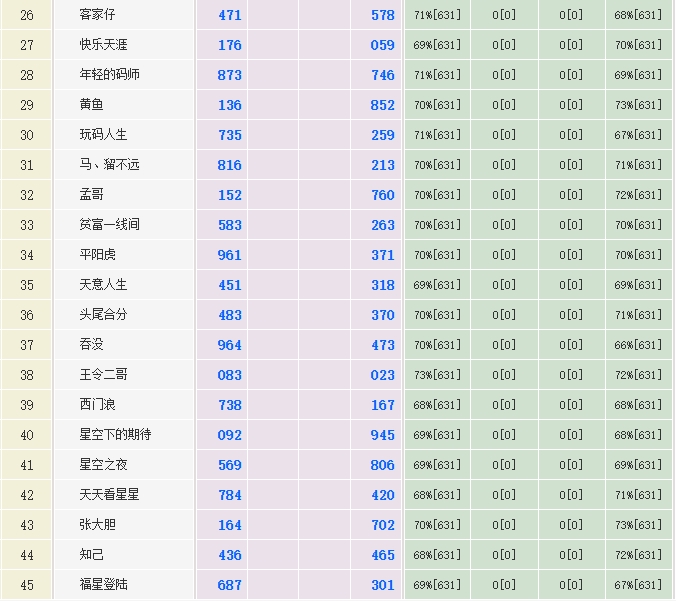Screen dimensions: 676x601
Task: Click the 平阳虎 entry
Action: click(x=98, y=255)
